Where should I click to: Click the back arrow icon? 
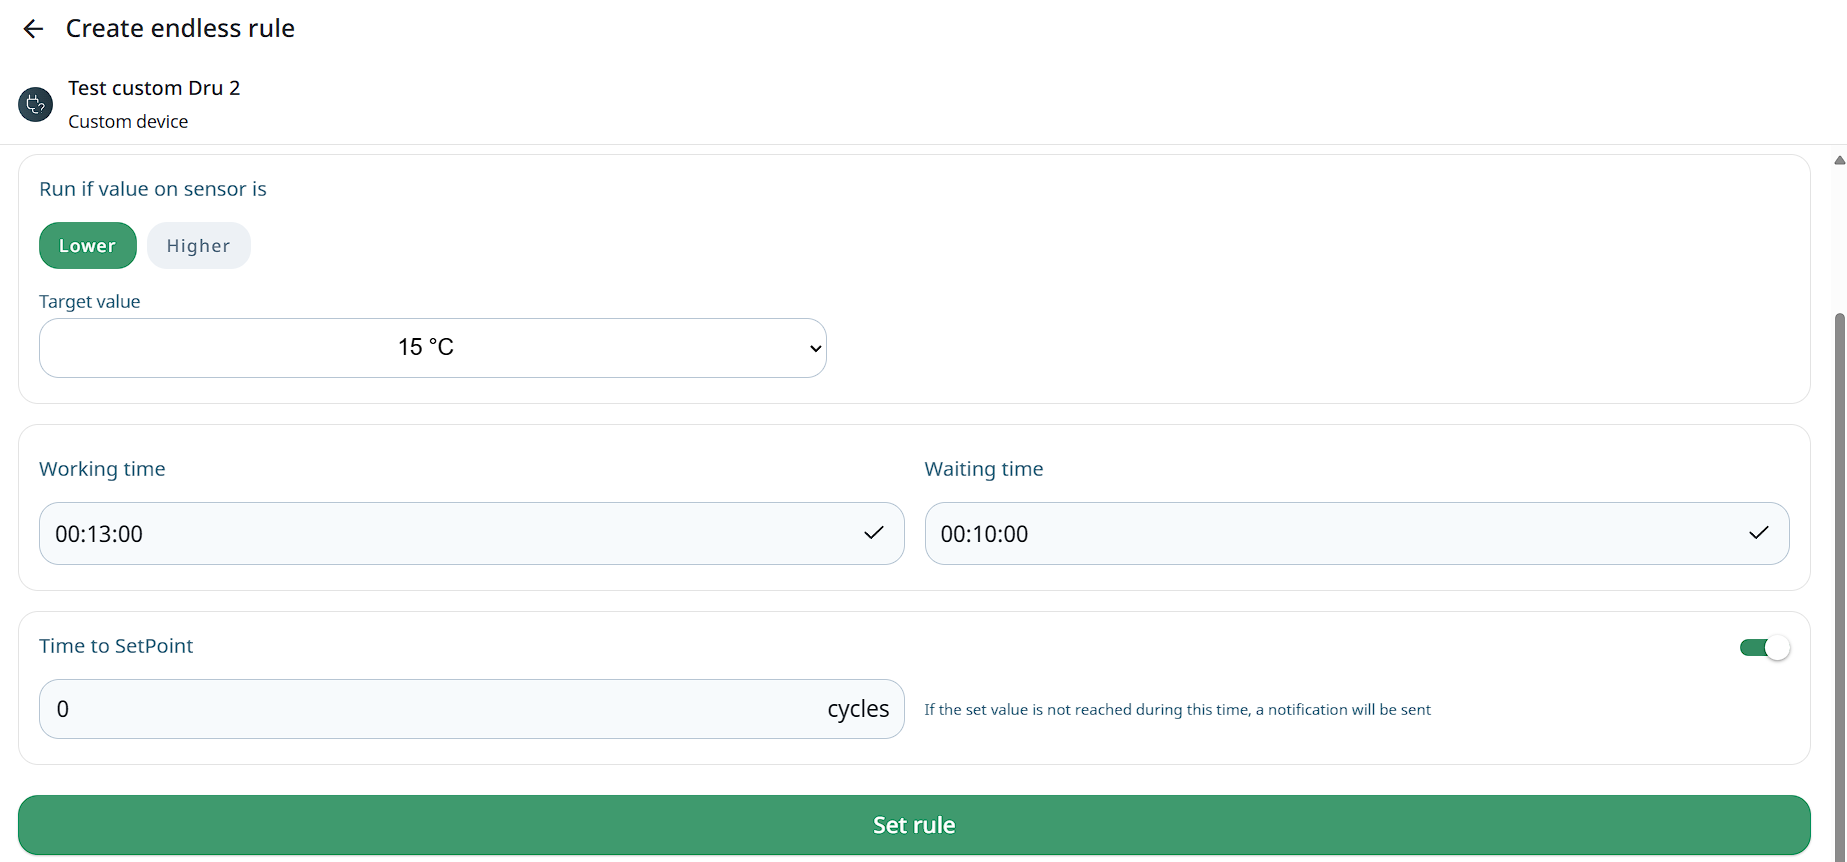pyautogui.click(x=33, y=29)
